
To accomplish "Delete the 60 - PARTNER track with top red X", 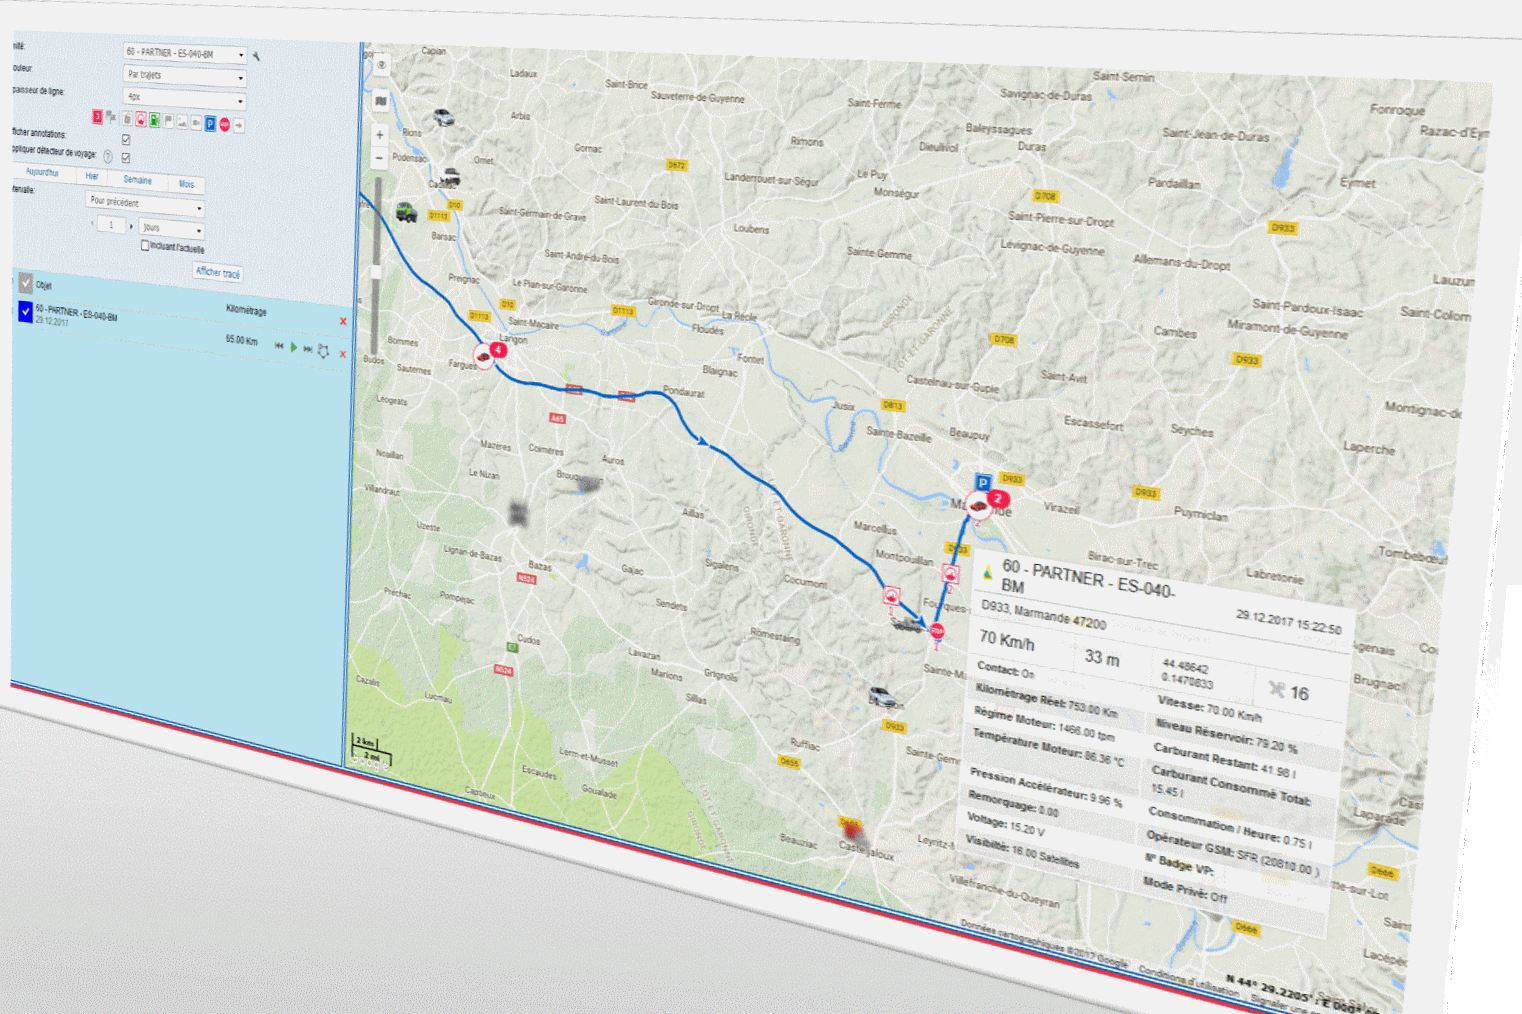I will click(x=343, y=321).
